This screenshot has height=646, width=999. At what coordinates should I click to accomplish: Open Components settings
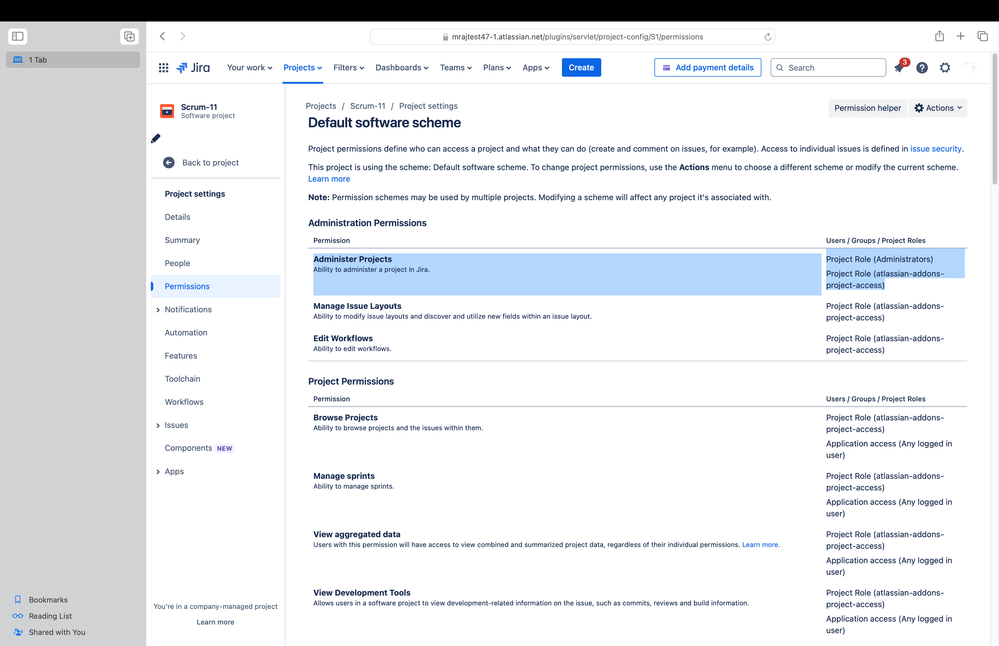[188, 448]
